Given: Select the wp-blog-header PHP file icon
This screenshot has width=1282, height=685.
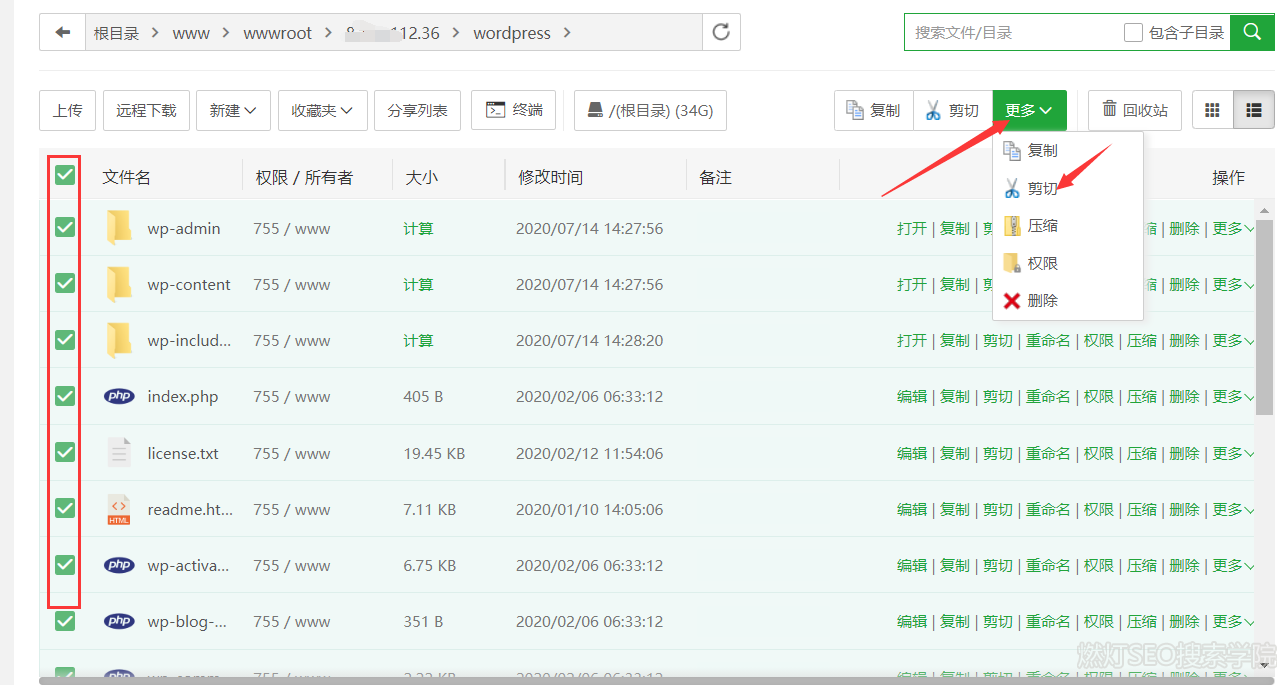Looking at the screenshot, I should pyautogui.click(x=119, y=621).
